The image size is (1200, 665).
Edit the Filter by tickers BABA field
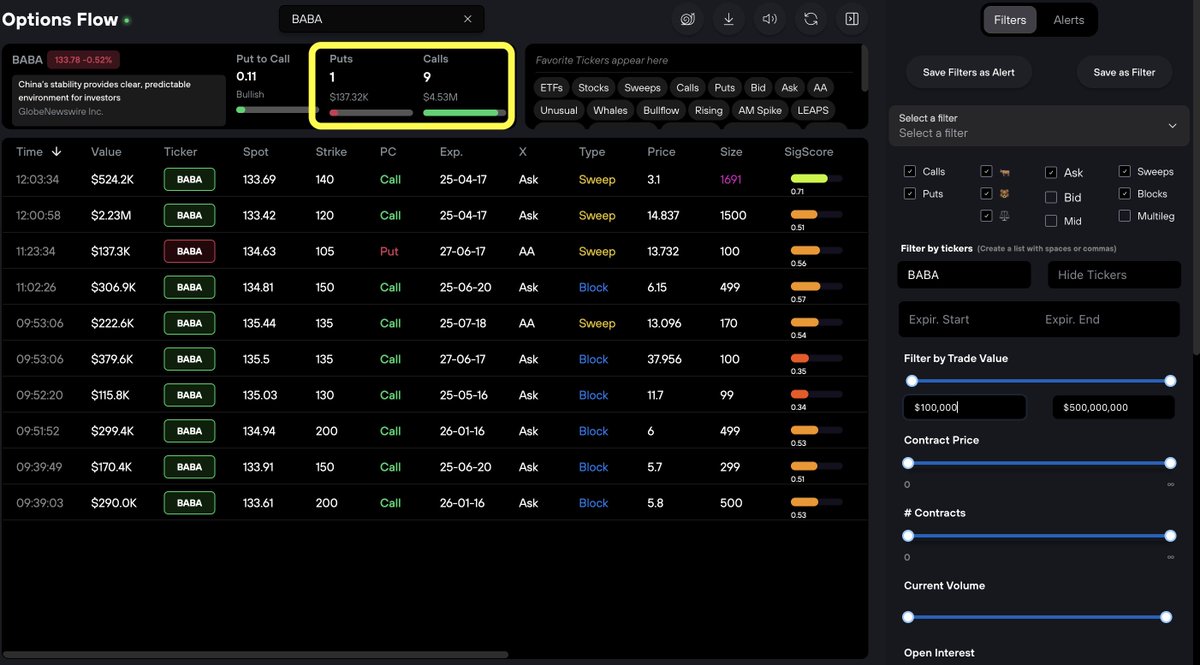click(x=964, y=275)
